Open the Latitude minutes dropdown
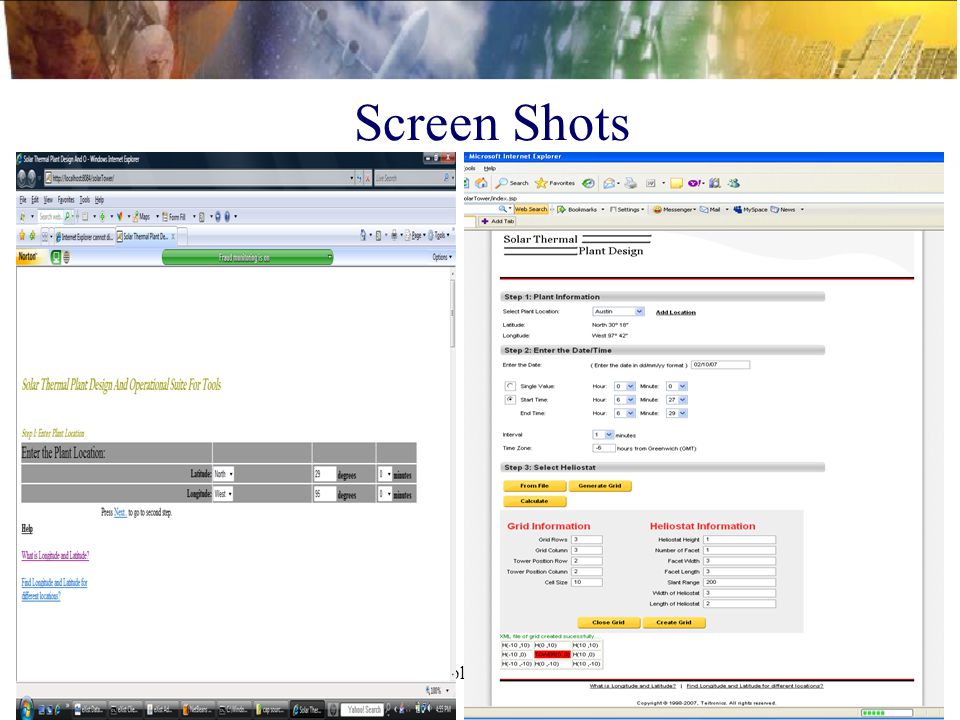The width and height of the screenshot is (960, 720). tap(384, 474)
